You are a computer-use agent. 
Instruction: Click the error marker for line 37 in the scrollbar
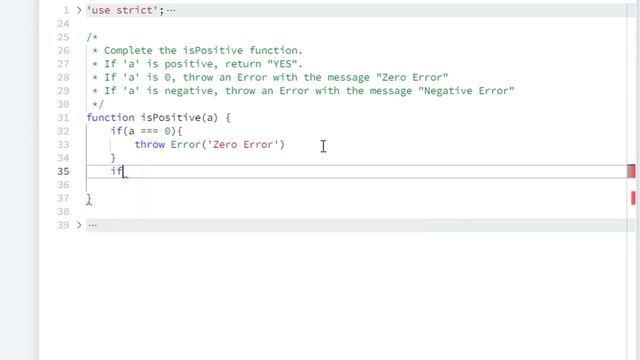633,198
